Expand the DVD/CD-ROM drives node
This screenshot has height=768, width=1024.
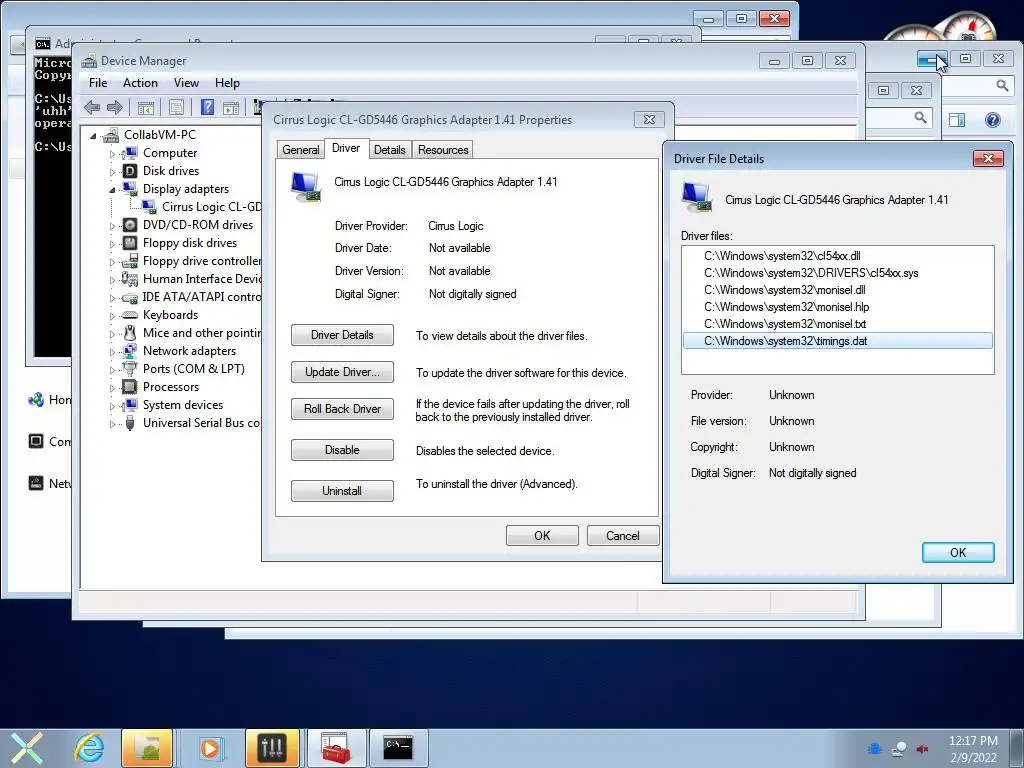(112, 226)
